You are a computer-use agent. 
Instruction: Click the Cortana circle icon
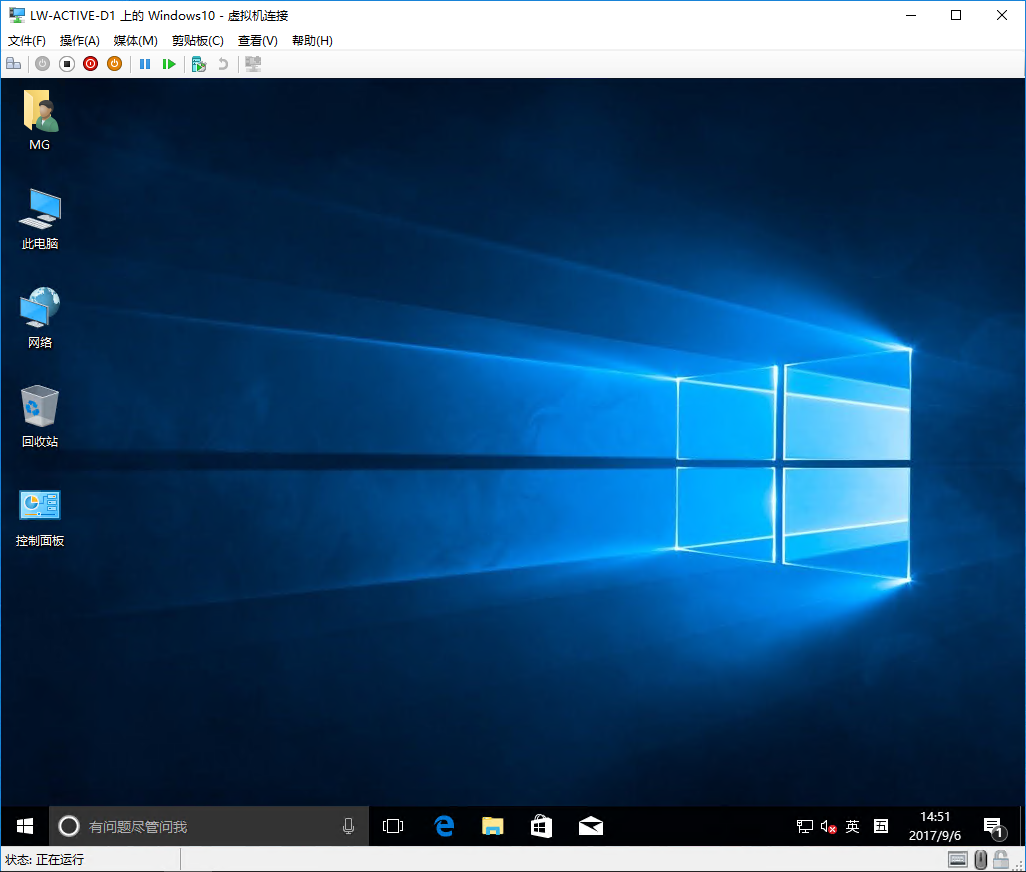pos(69,826)
